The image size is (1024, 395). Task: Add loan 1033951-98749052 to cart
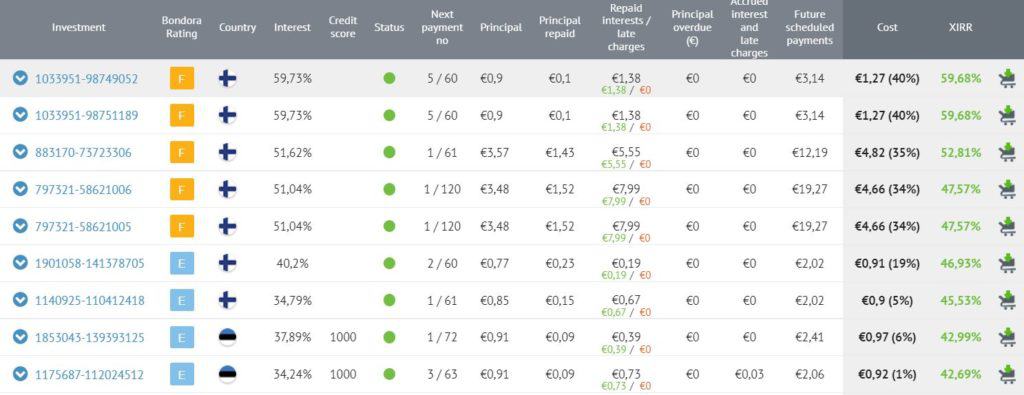(x=1006, y=78)
